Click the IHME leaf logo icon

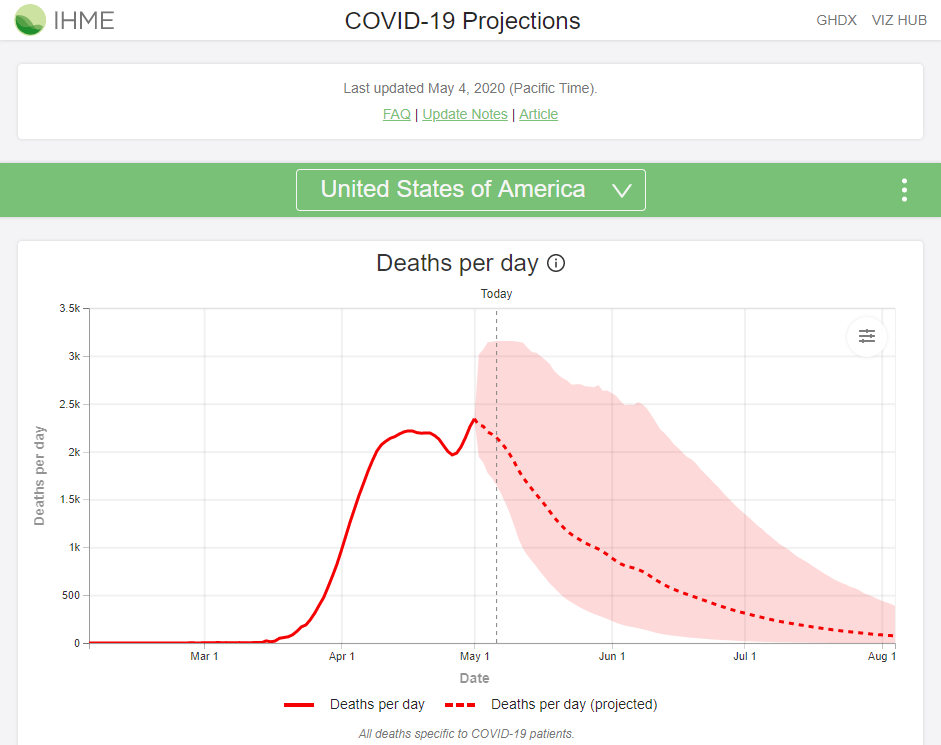coord(30,20)
